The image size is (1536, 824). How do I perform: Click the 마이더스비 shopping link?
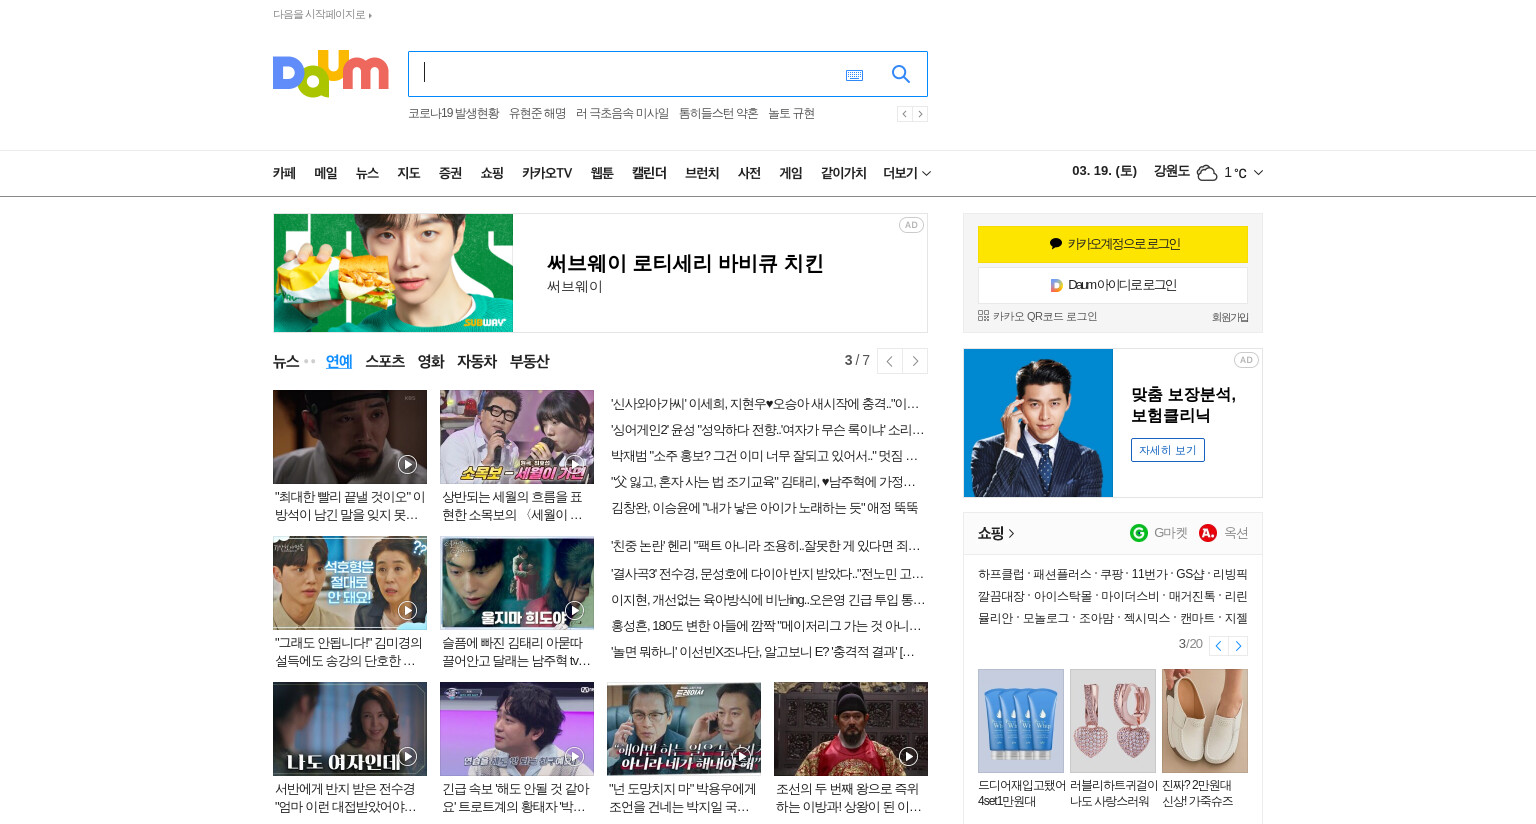tap(1130, 596)
